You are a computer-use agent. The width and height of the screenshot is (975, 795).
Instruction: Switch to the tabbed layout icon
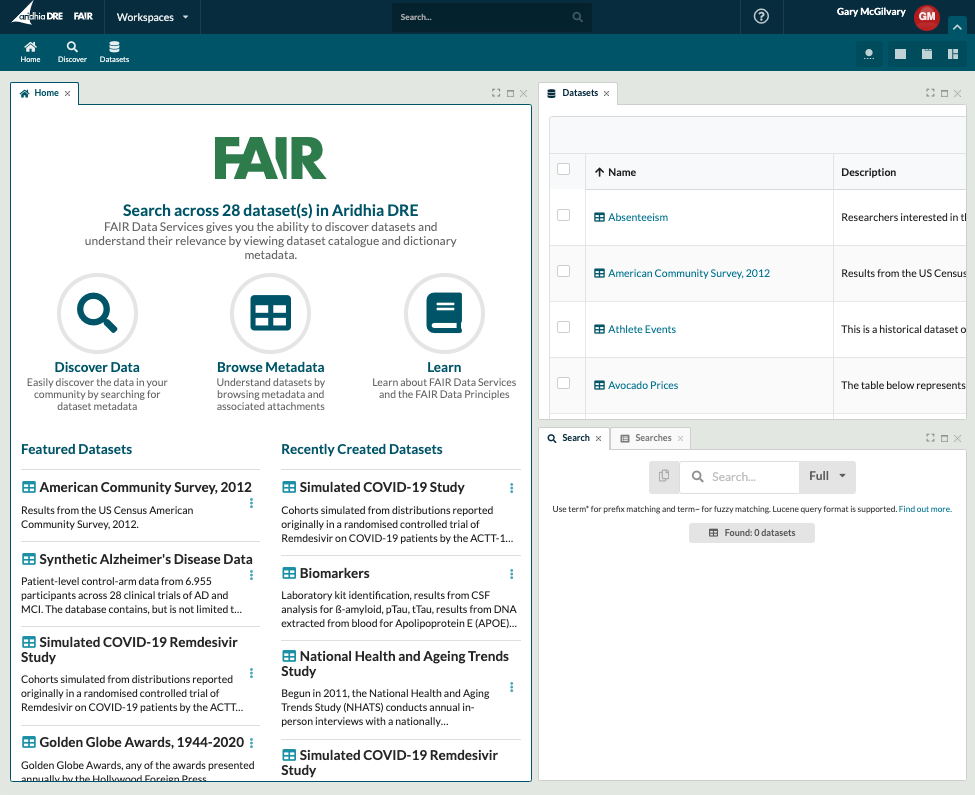pos(926,54)
